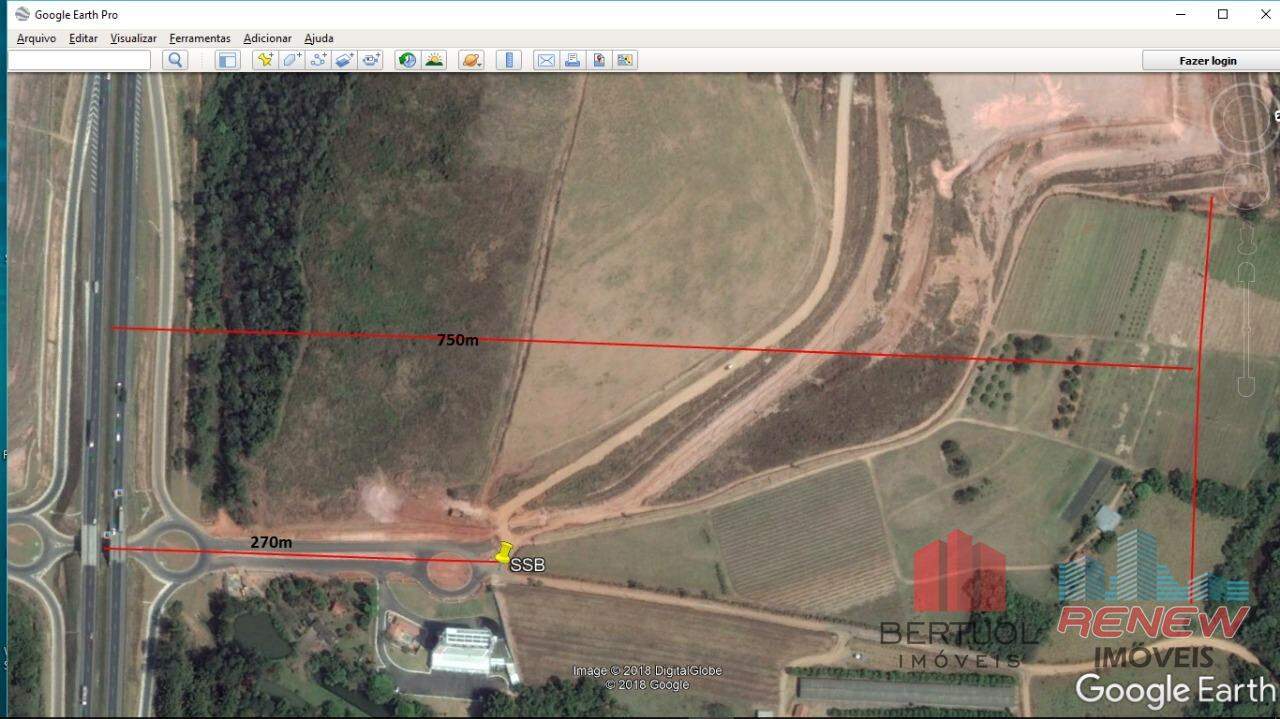
Task: Click the yellow SSB placemark pin
Action: 504,552
